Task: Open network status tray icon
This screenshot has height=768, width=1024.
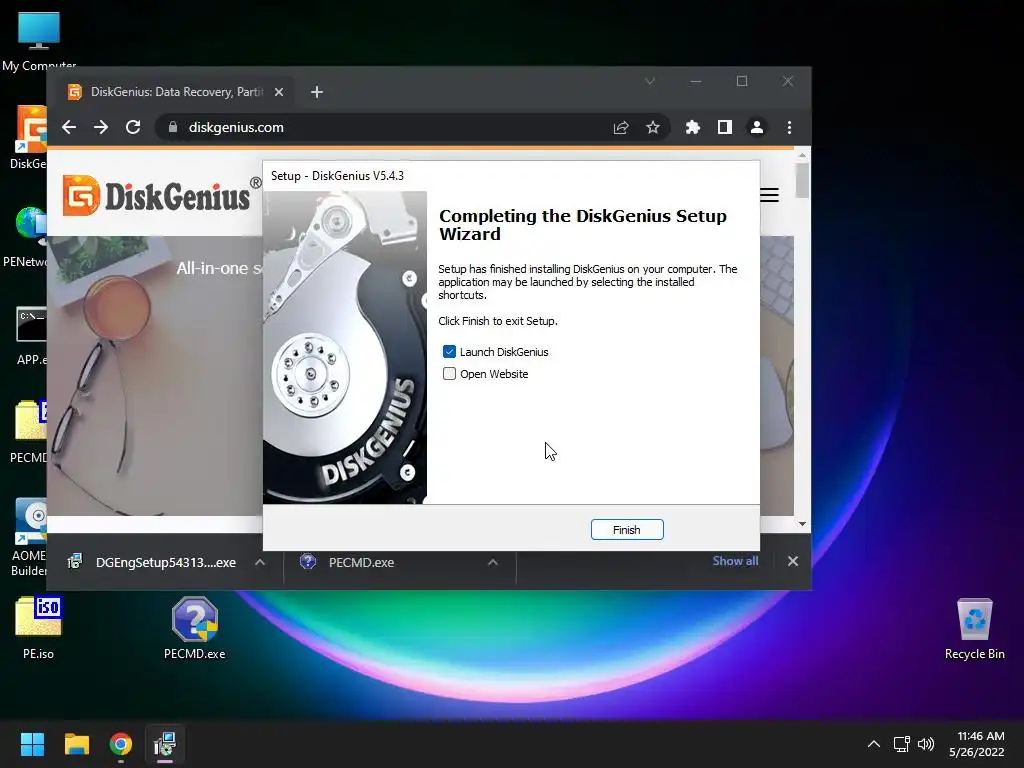Action: click(x=902, y=744)
